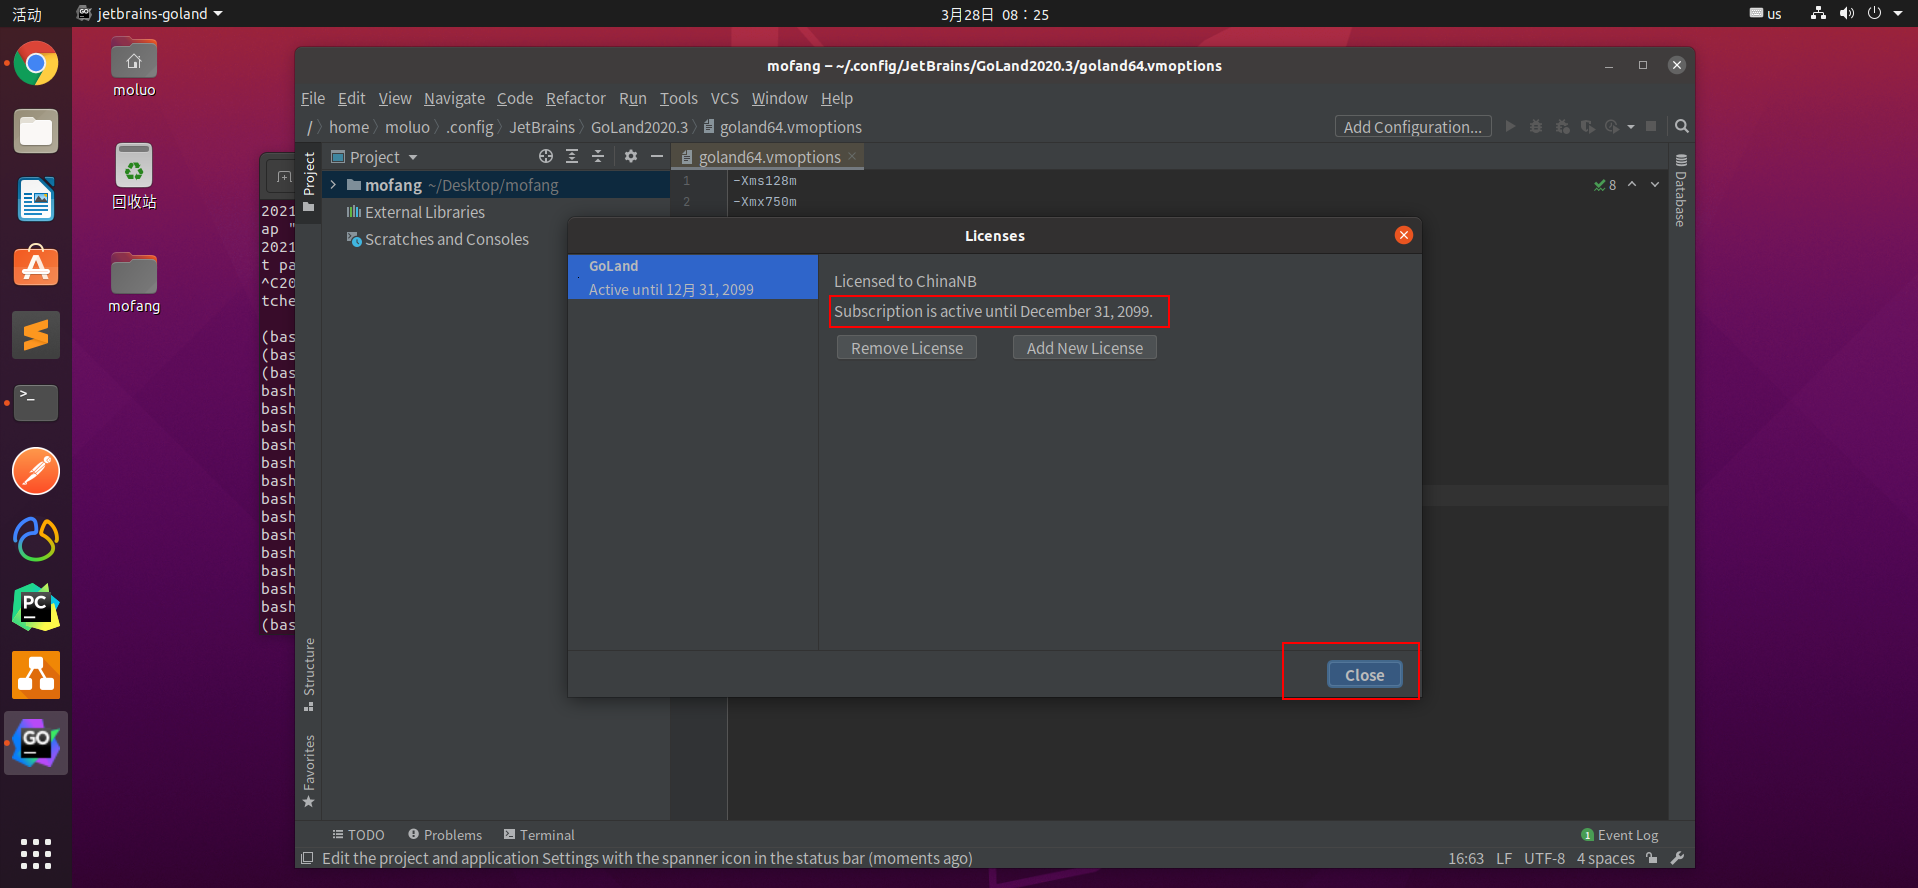Click the Collapse All icon in Project panel
This screenshot has width=1918, height=888.
click(598, 156)
